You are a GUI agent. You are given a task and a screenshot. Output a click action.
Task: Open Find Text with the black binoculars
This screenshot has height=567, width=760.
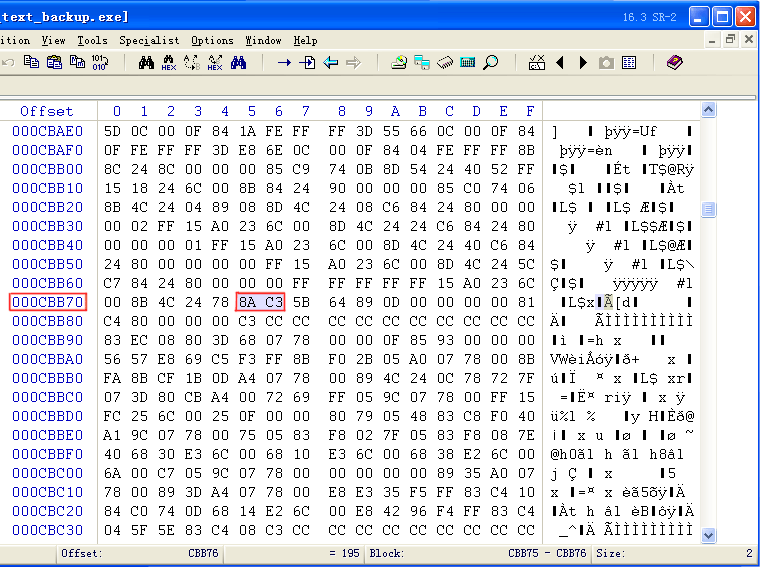coord(146,62)
